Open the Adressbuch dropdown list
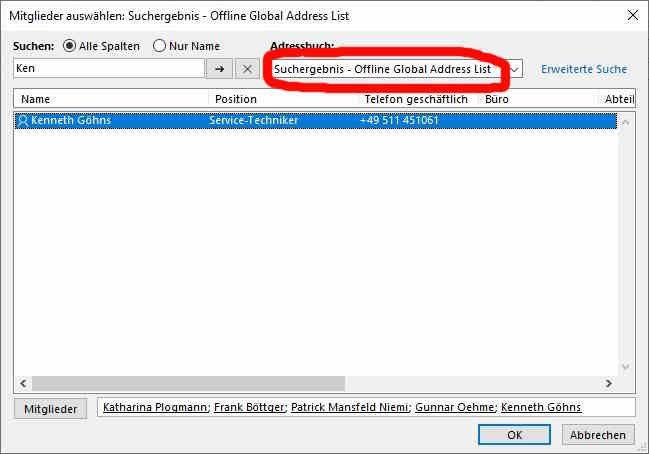Viewport: 649px width, 454px height. click(x=515, y=69)
